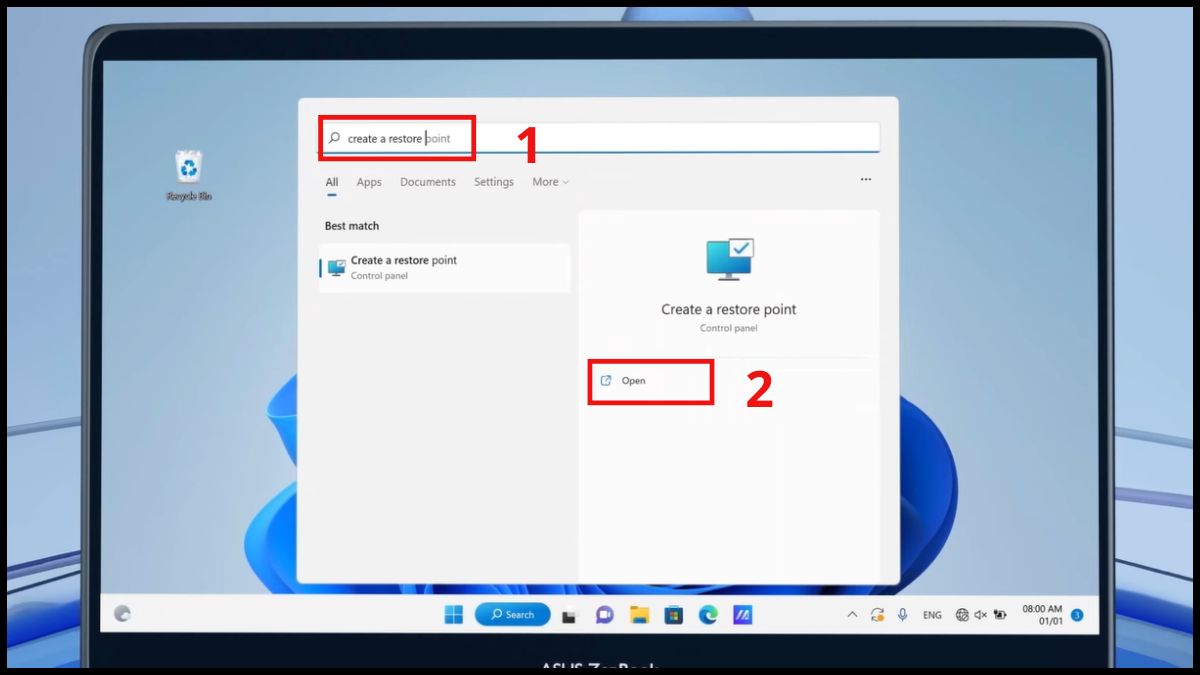The image size is (1200, 675).
Task: Click the Create a restore point display icon
Action: click(x=728, y=258)
